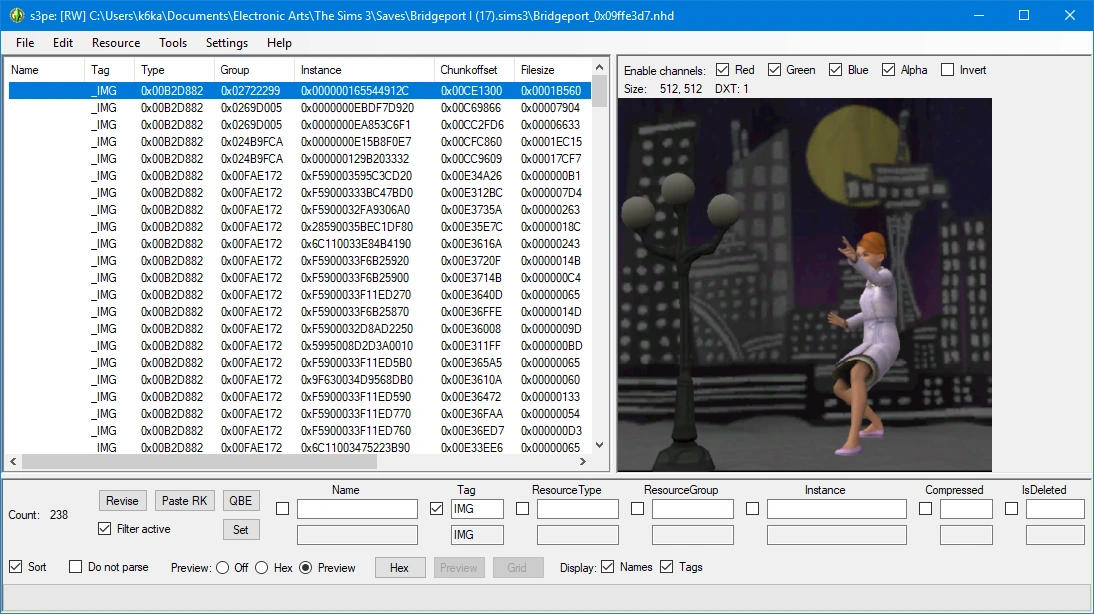The image size is (1094, 614).
Task: Open the Settings menu
Action: 227,43
